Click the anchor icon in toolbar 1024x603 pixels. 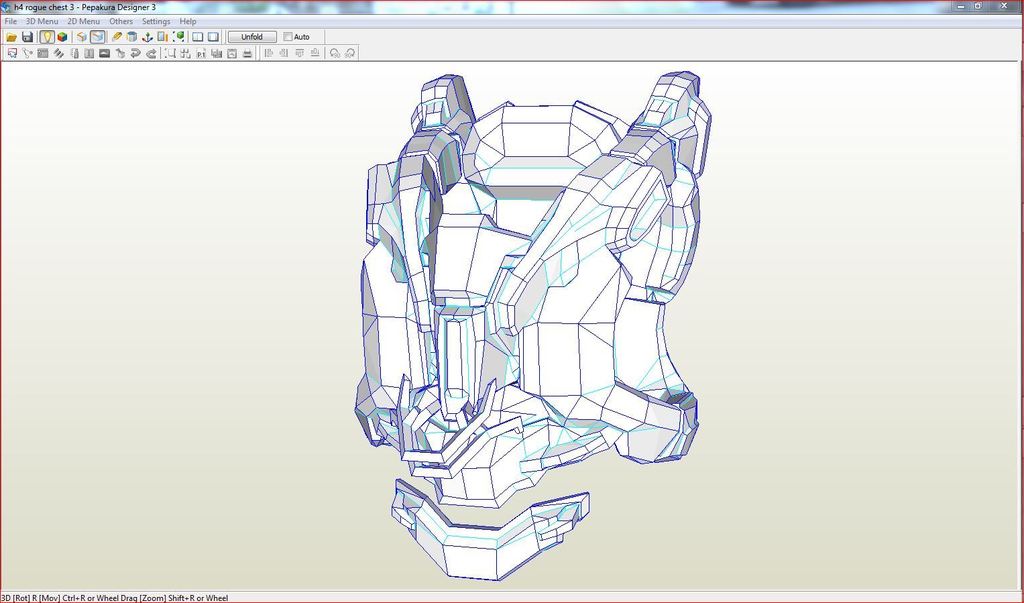148,37
